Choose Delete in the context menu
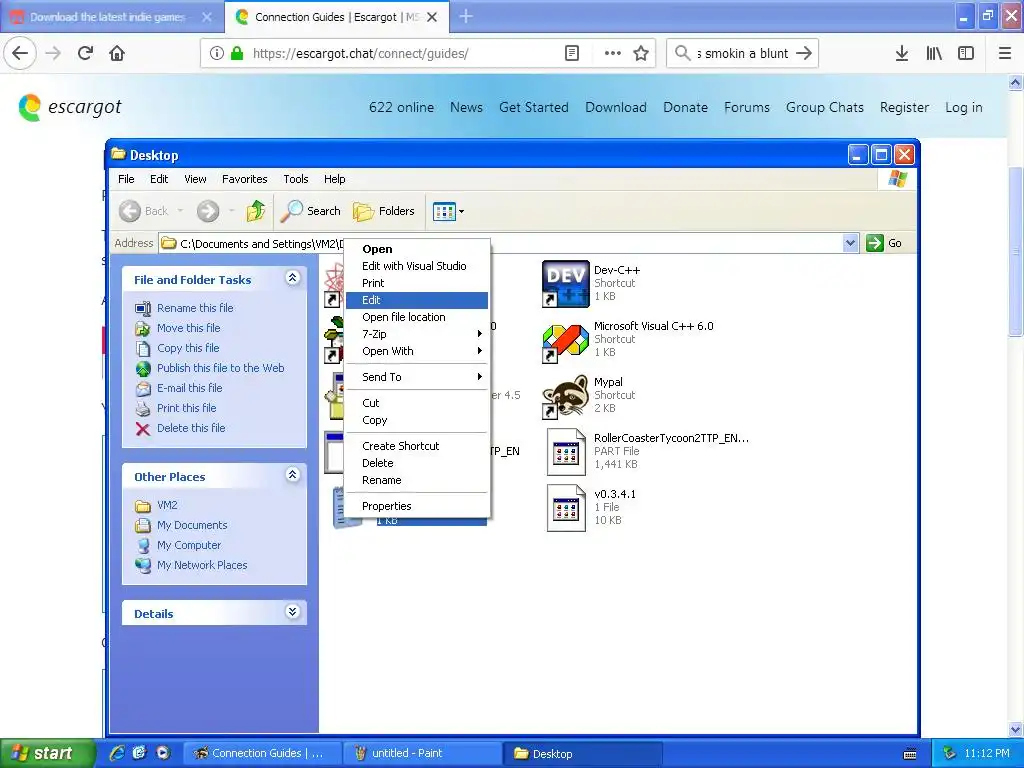1024x768 pixels. pos(417,463)
